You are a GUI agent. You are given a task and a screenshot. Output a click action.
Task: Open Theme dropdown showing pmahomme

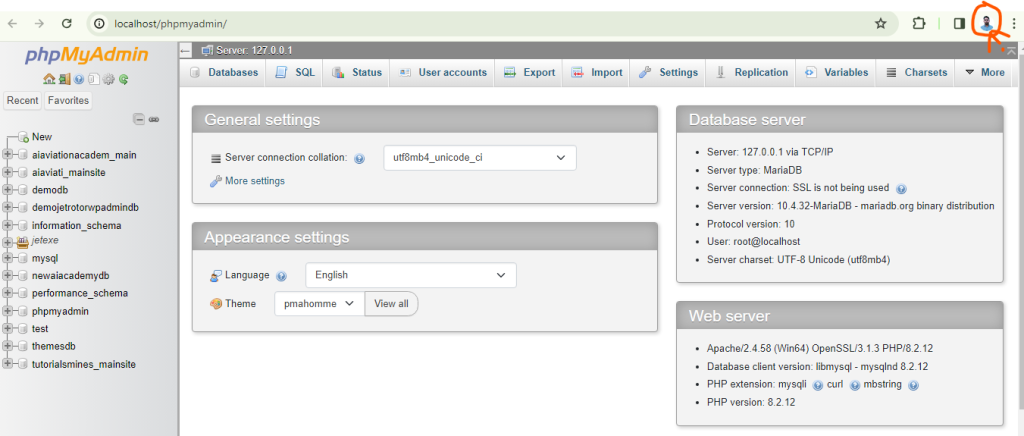coord(319,304)
